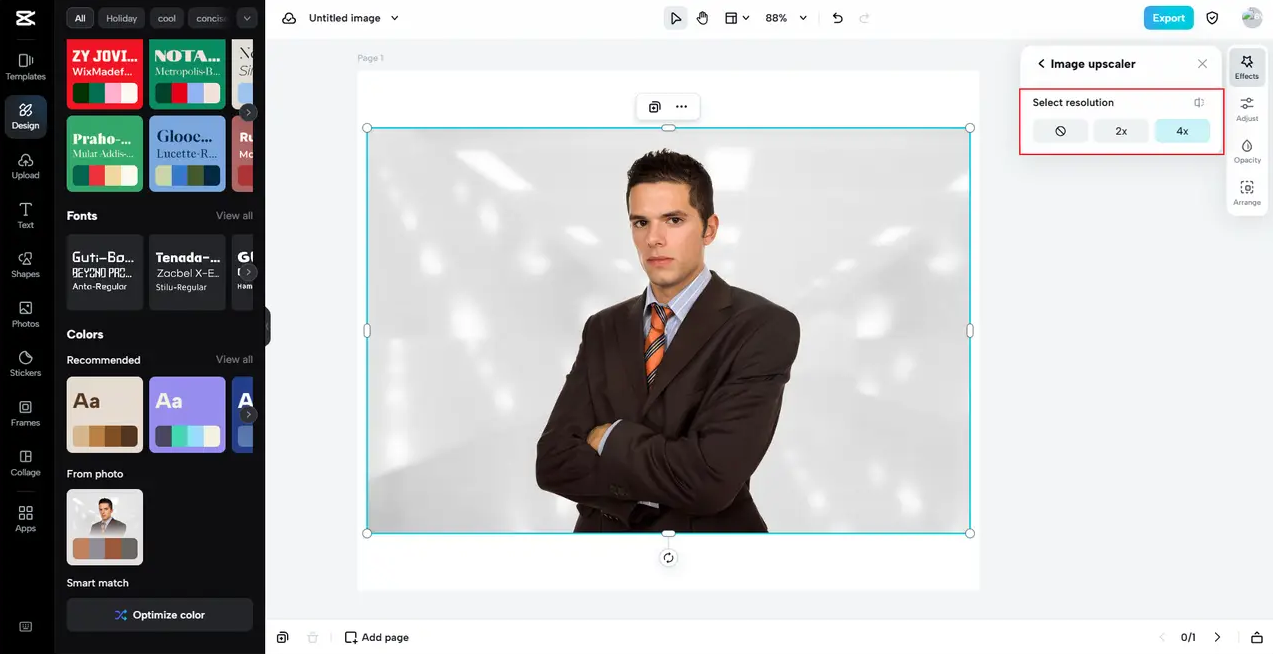
Task: Undo the last action
Action: click(838, 18)
